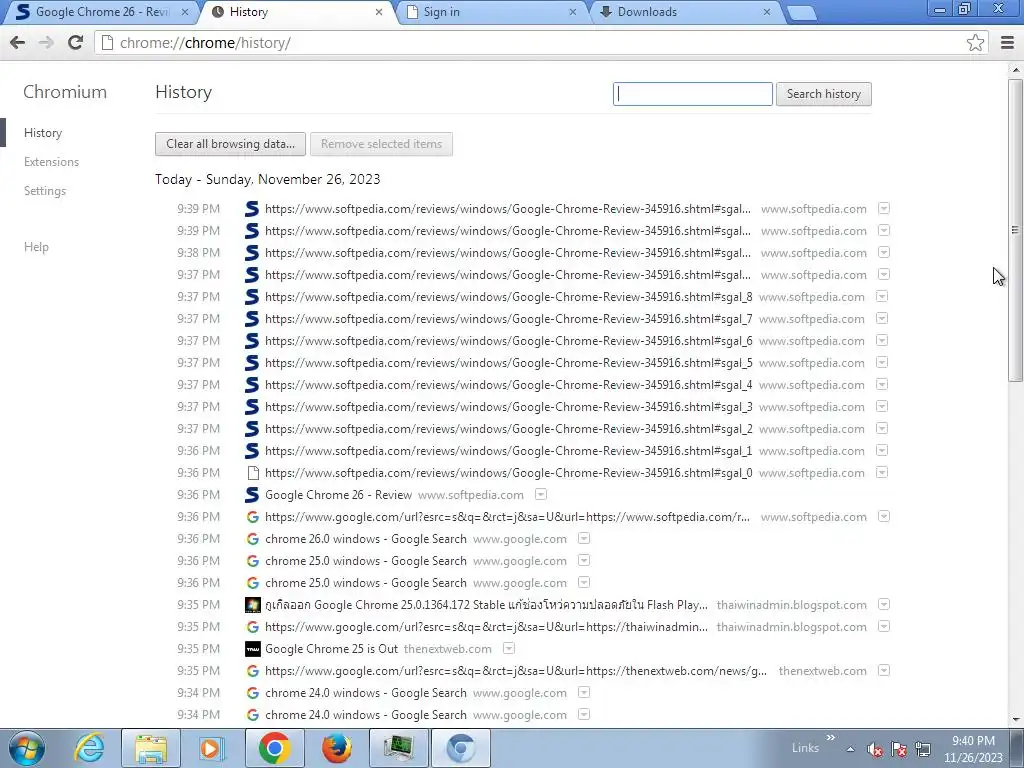Click the browser forward arrow

(x=46, y=42)
